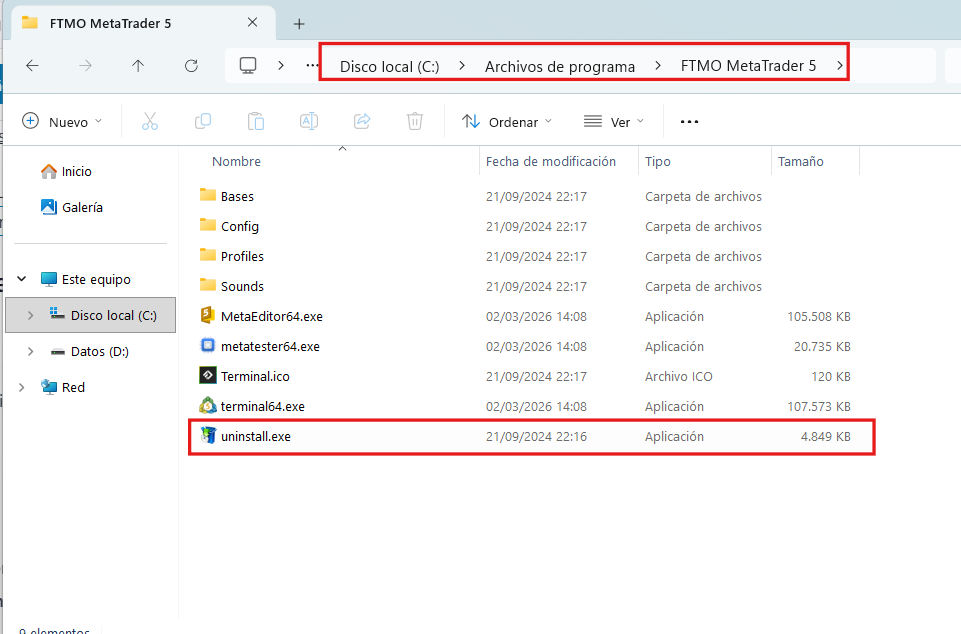
Task: Click the back navigation arrow
Action: (x=32, y=65)
